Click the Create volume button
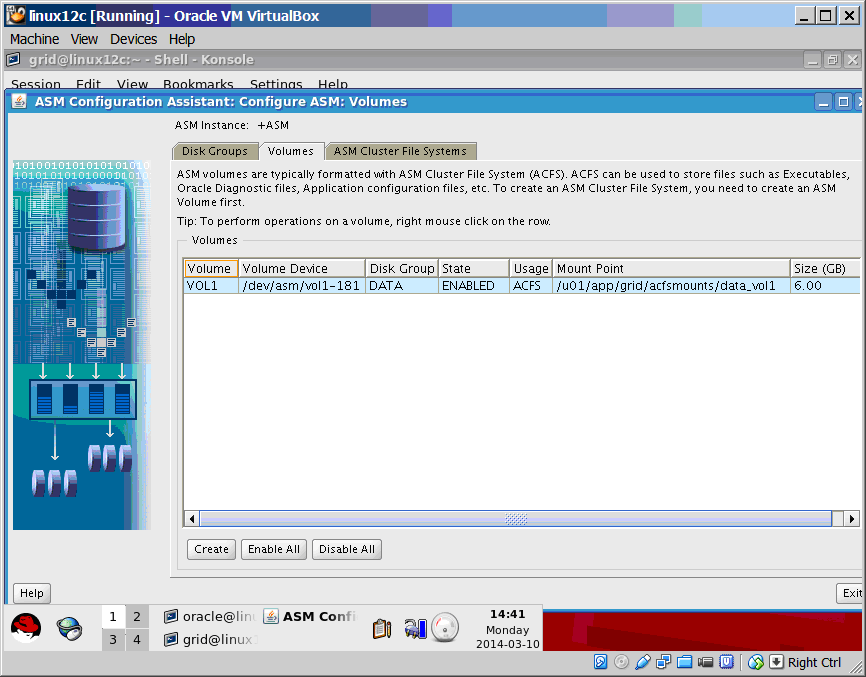This screenshot has width=866, height=677. pyautogui.click(x=211, y=549)
